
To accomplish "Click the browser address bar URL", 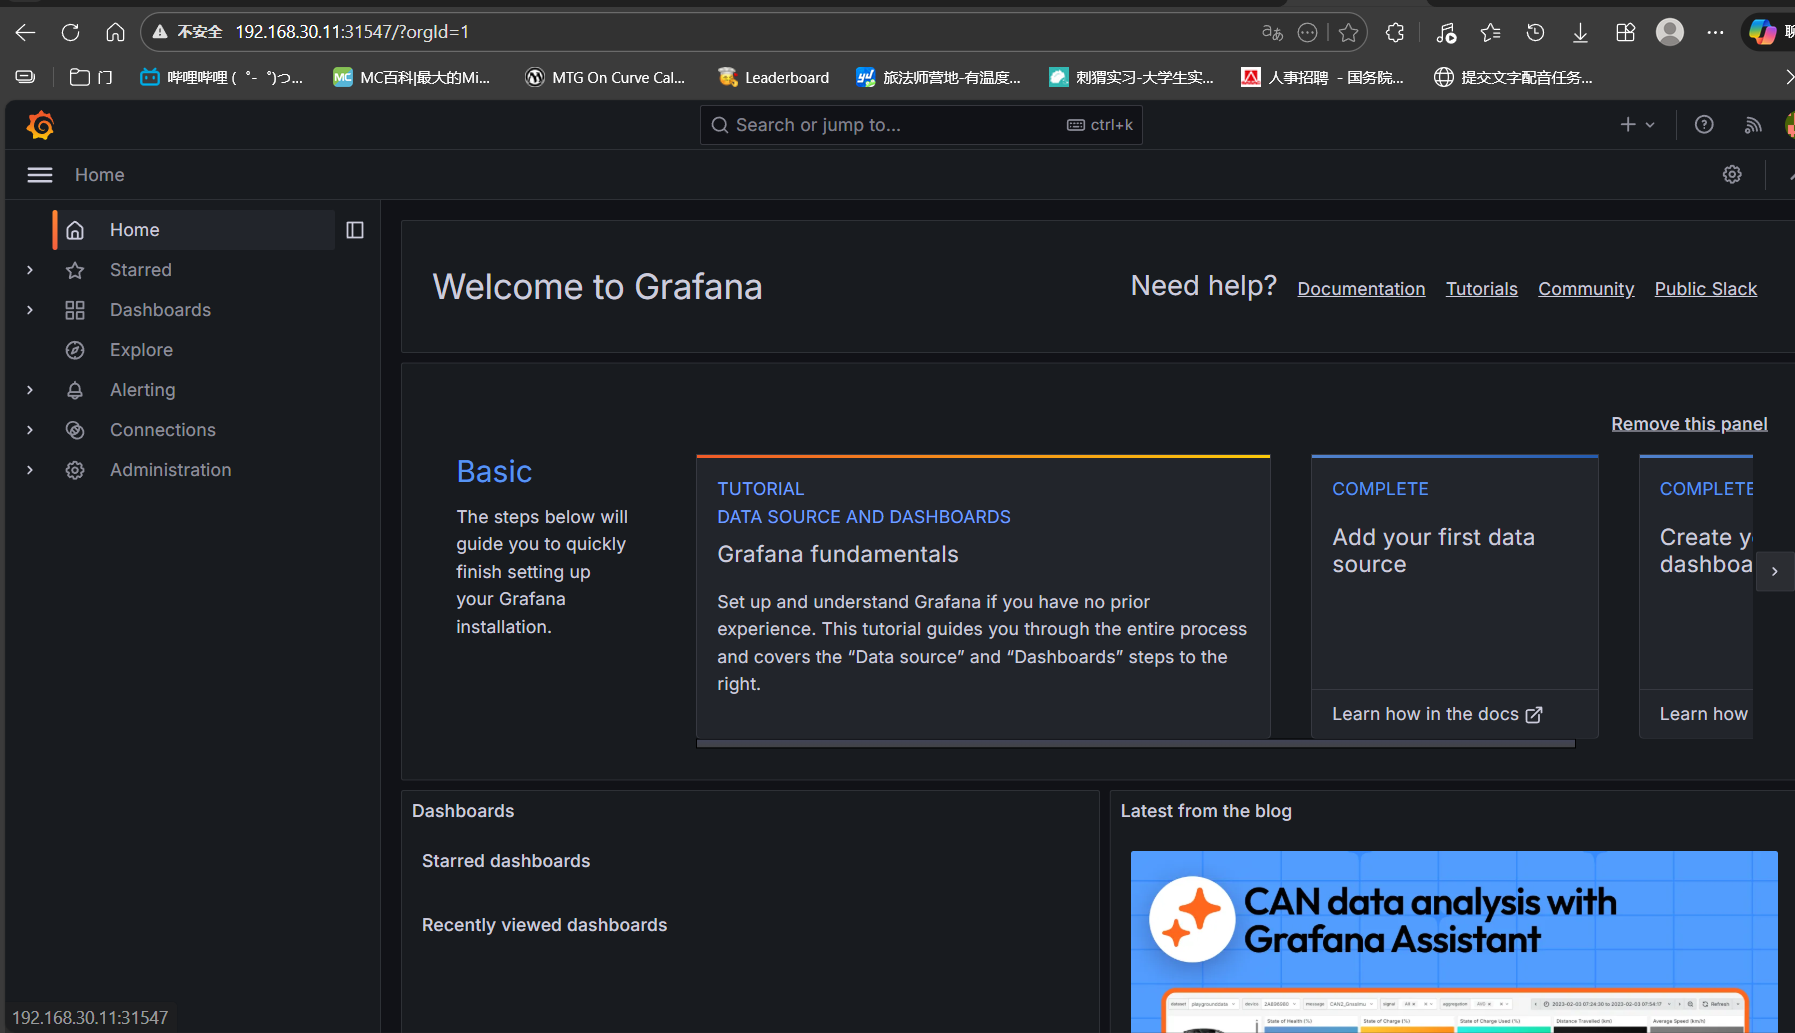I will point(352,32).
